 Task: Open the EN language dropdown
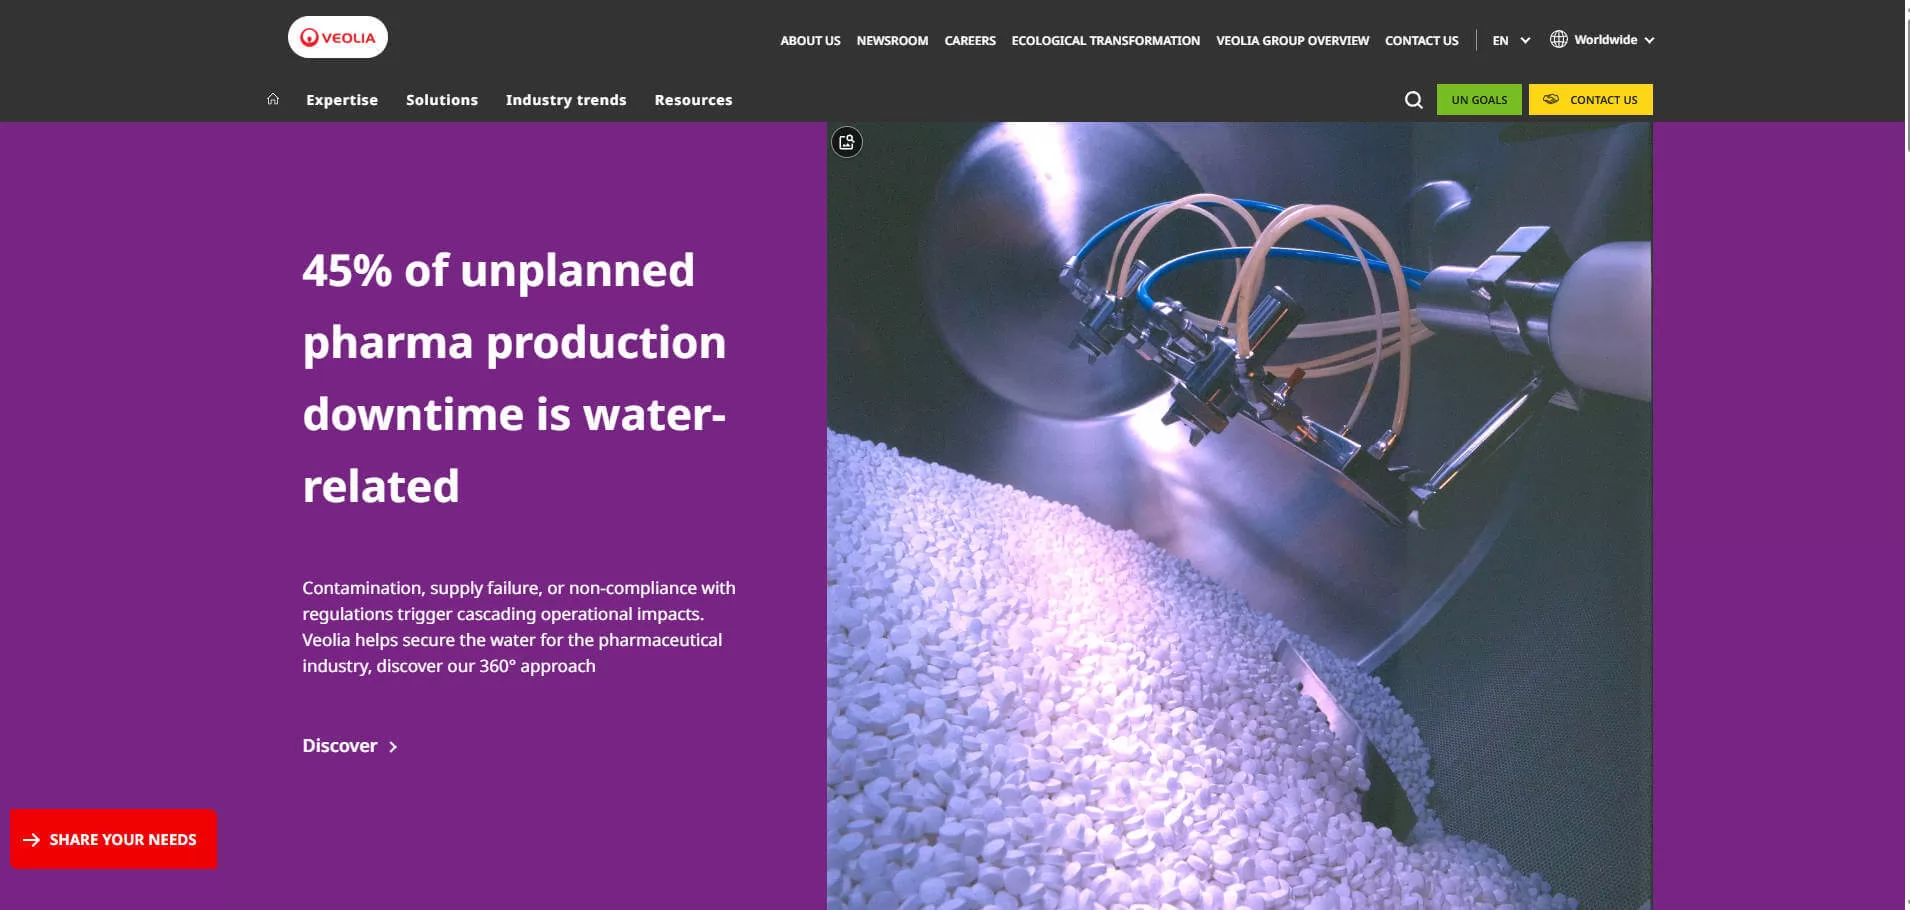(1509, 39)
